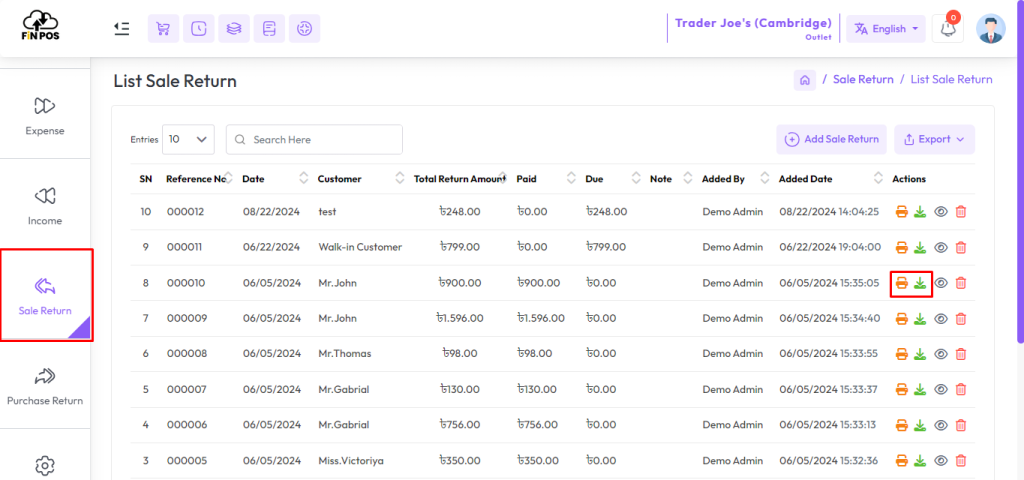Delete sale return 000010
The image size is (1024, 480).
point(961,283)
